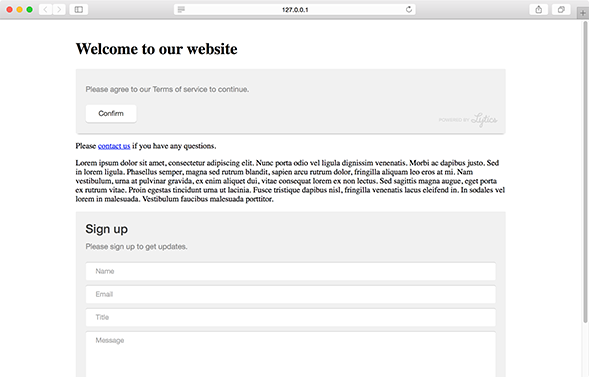Click the Name input field
The height and width of the screenshot is (377, 589).
tap(290, 271)
